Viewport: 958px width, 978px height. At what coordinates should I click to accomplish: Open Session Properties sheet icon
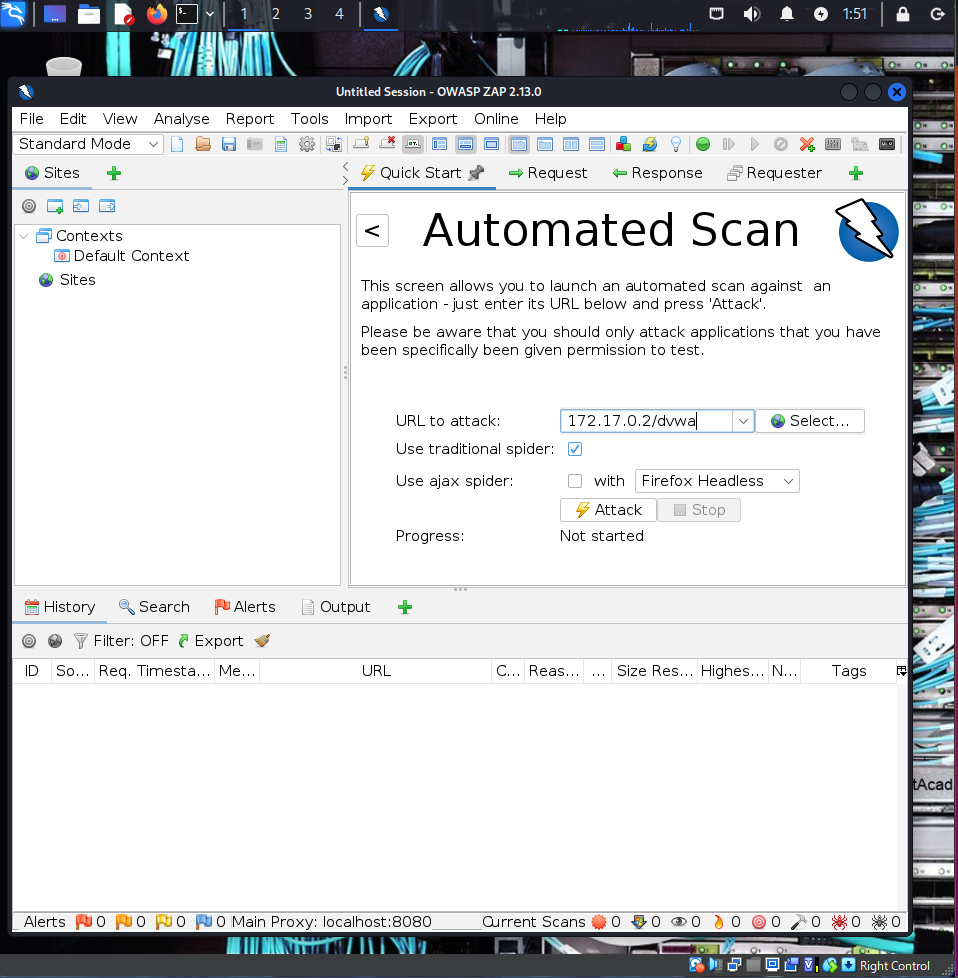point(281,145)
